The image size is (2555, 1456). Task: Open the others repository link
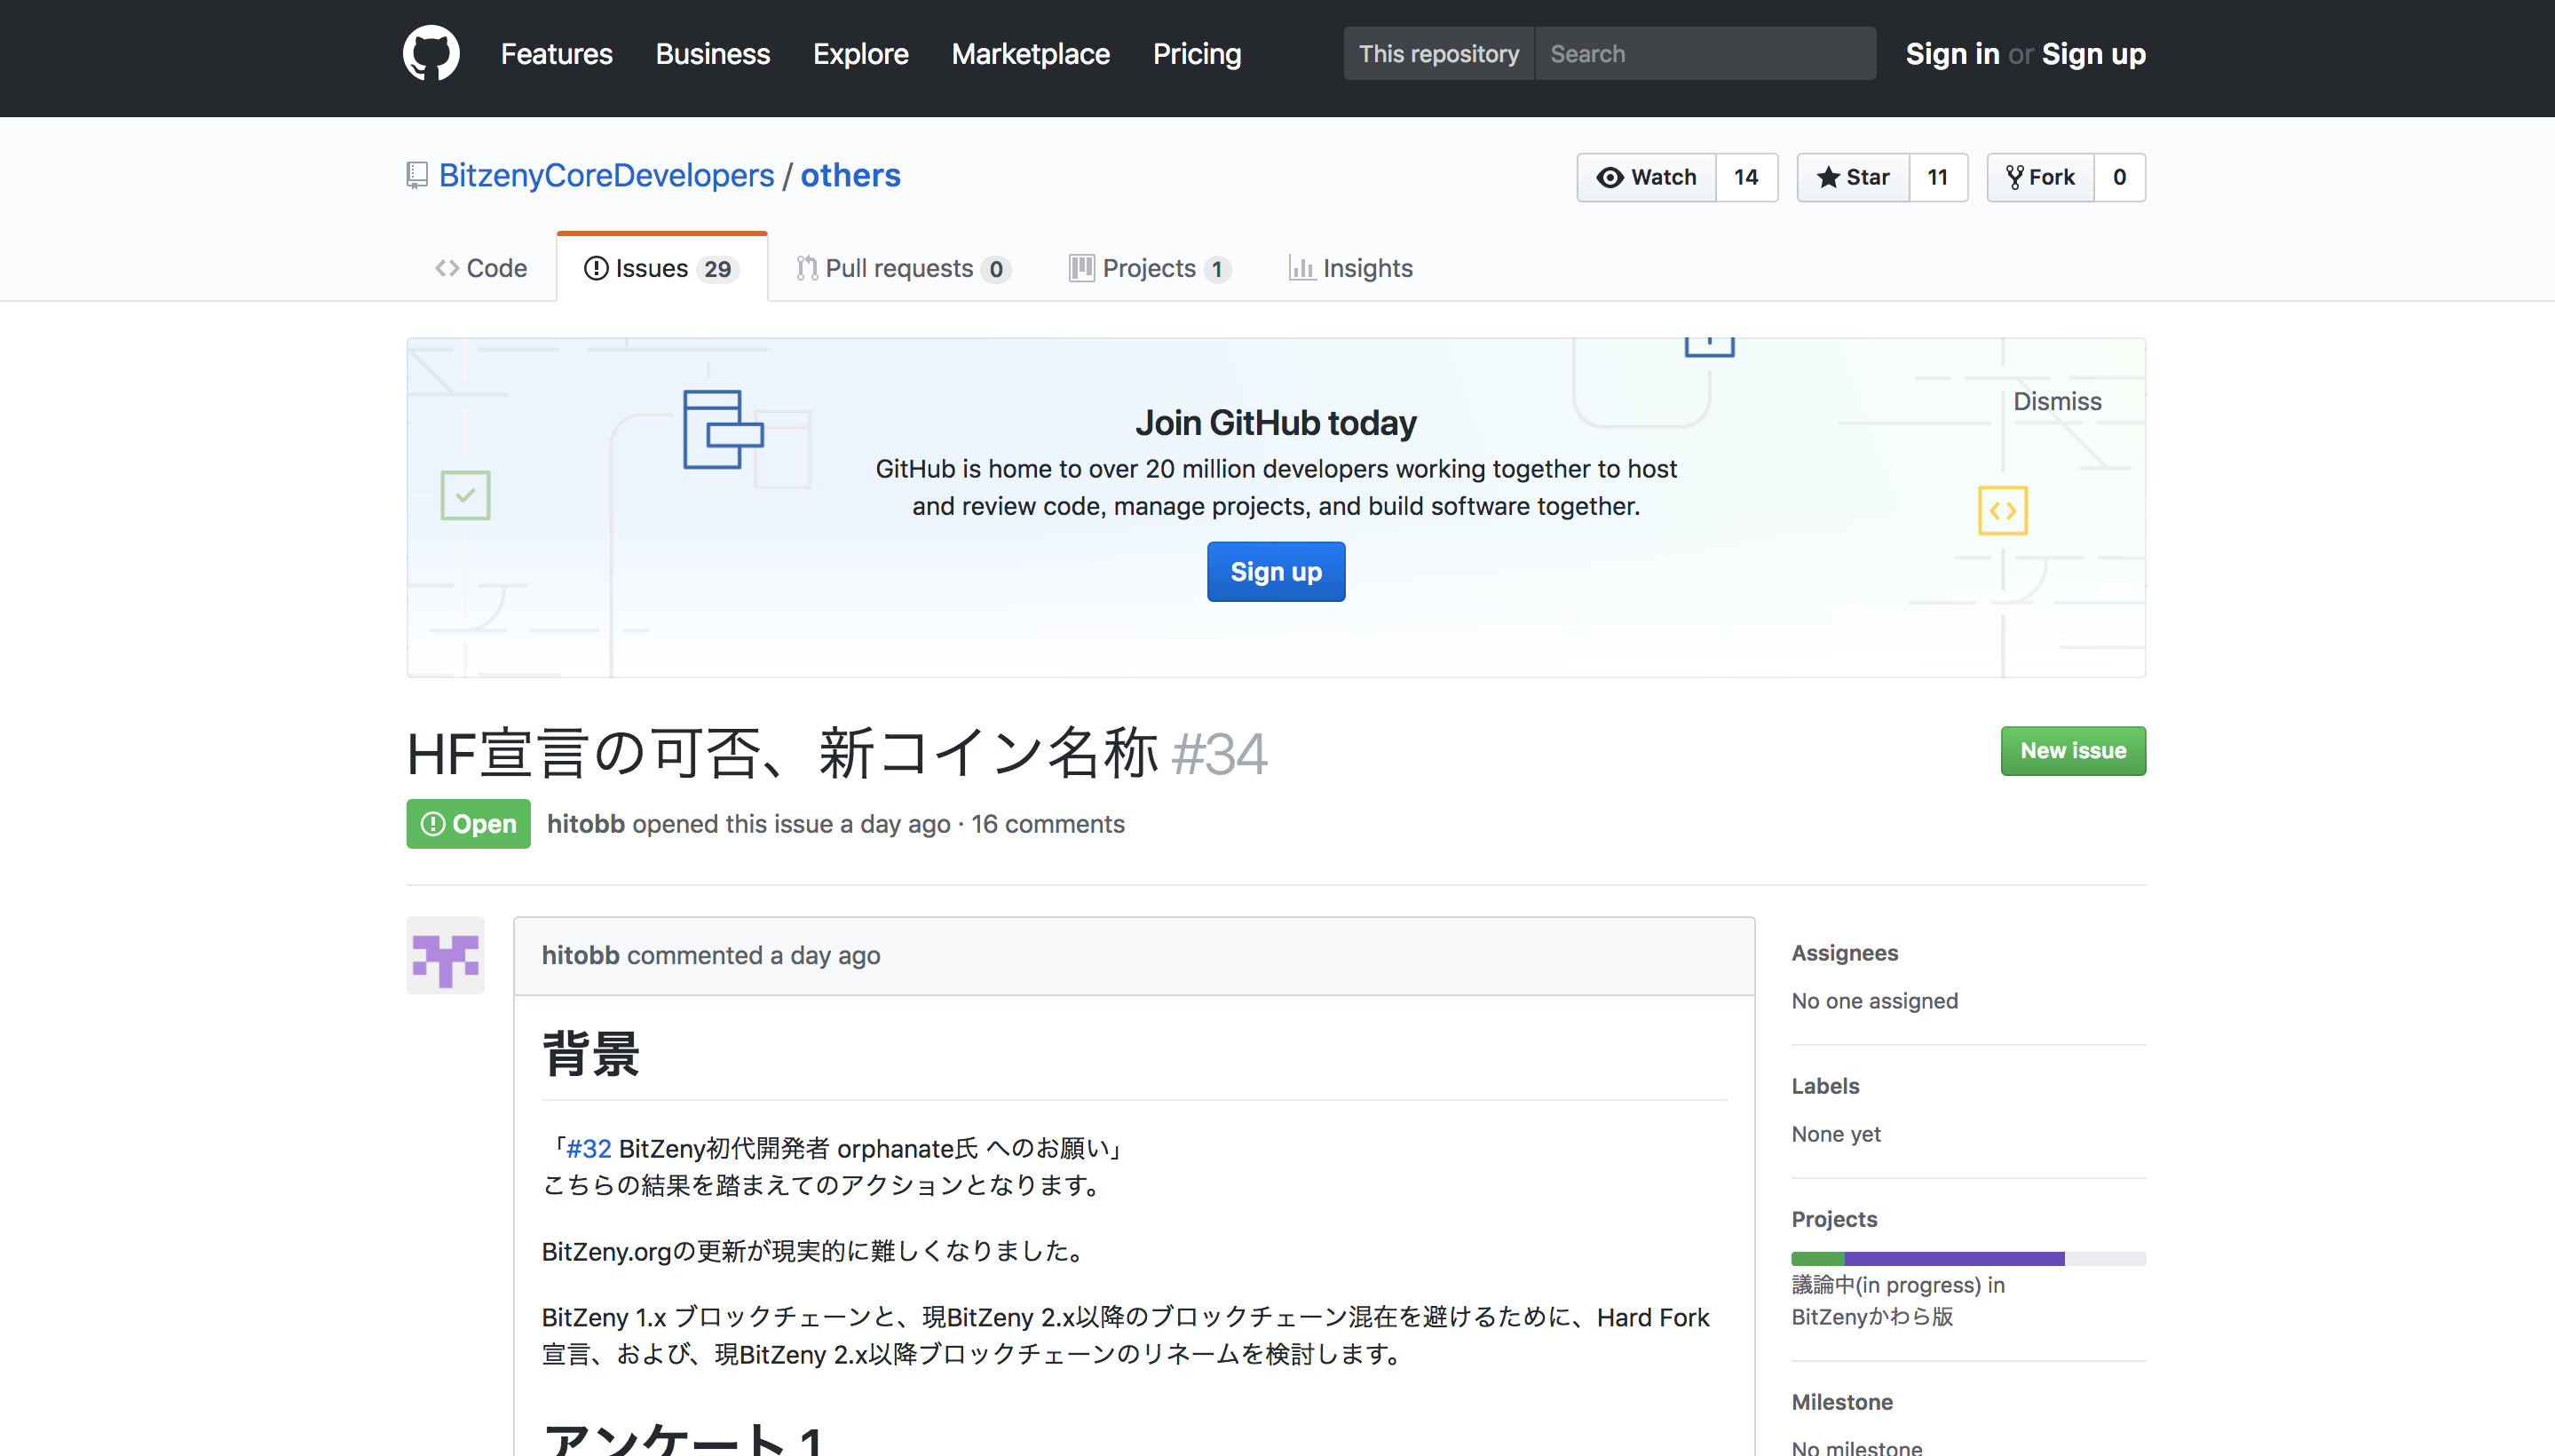point(850,176)
